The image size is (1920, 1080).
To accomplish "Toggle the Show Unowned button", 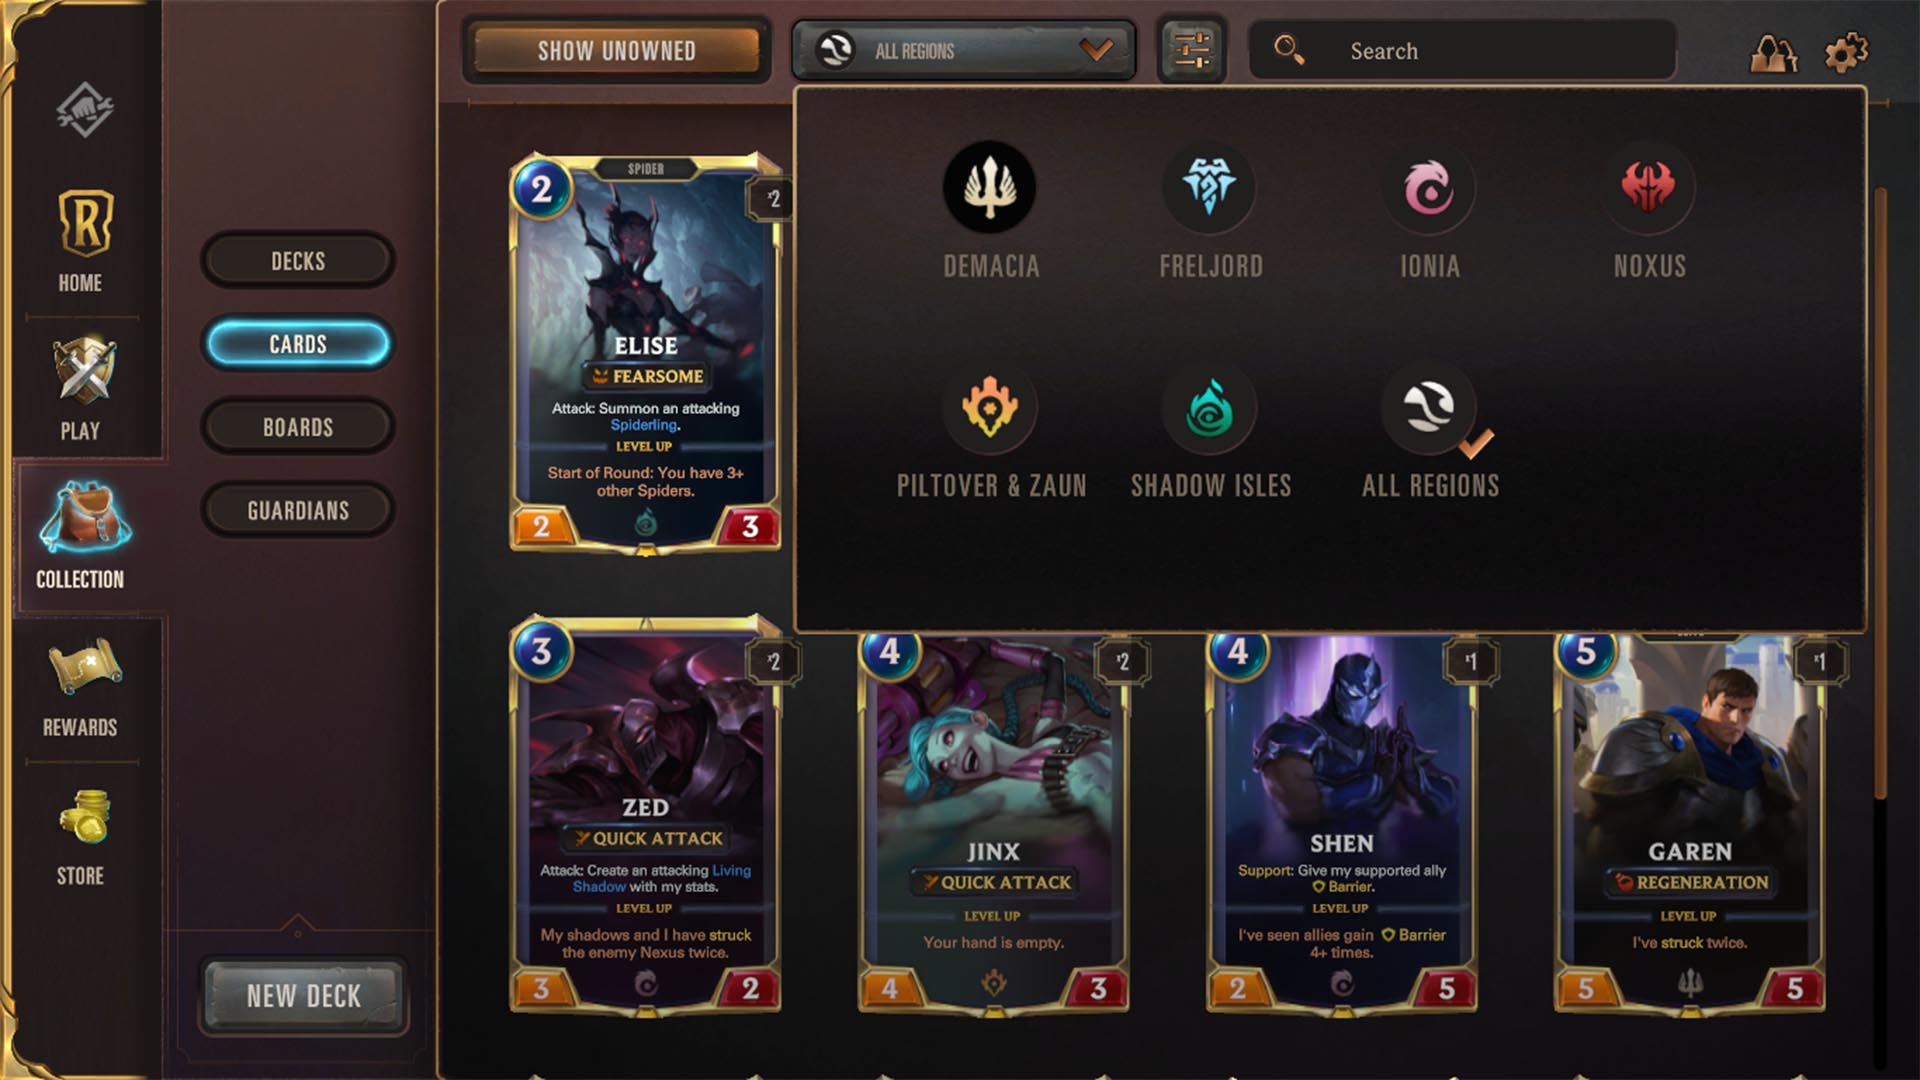I will point(616,50).
